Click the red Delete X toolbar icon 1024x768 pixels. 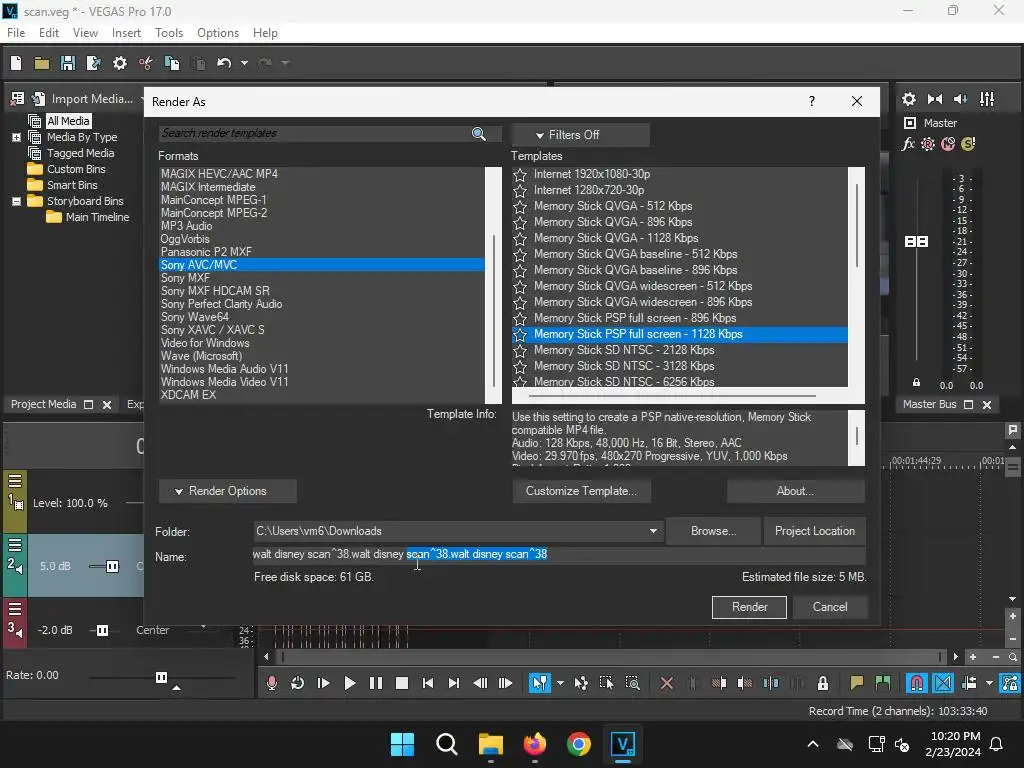667,683
